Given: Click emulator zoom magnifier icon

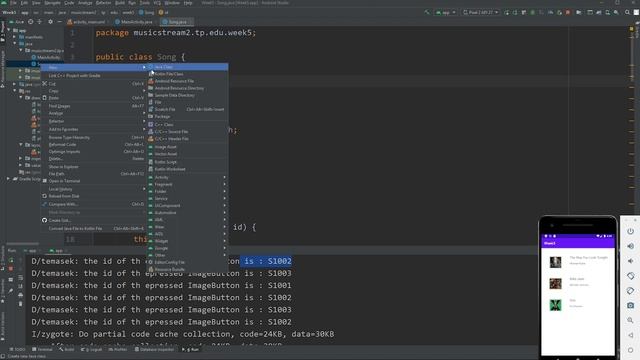Looking at the screenshot, I should click(x=630, y=320).
